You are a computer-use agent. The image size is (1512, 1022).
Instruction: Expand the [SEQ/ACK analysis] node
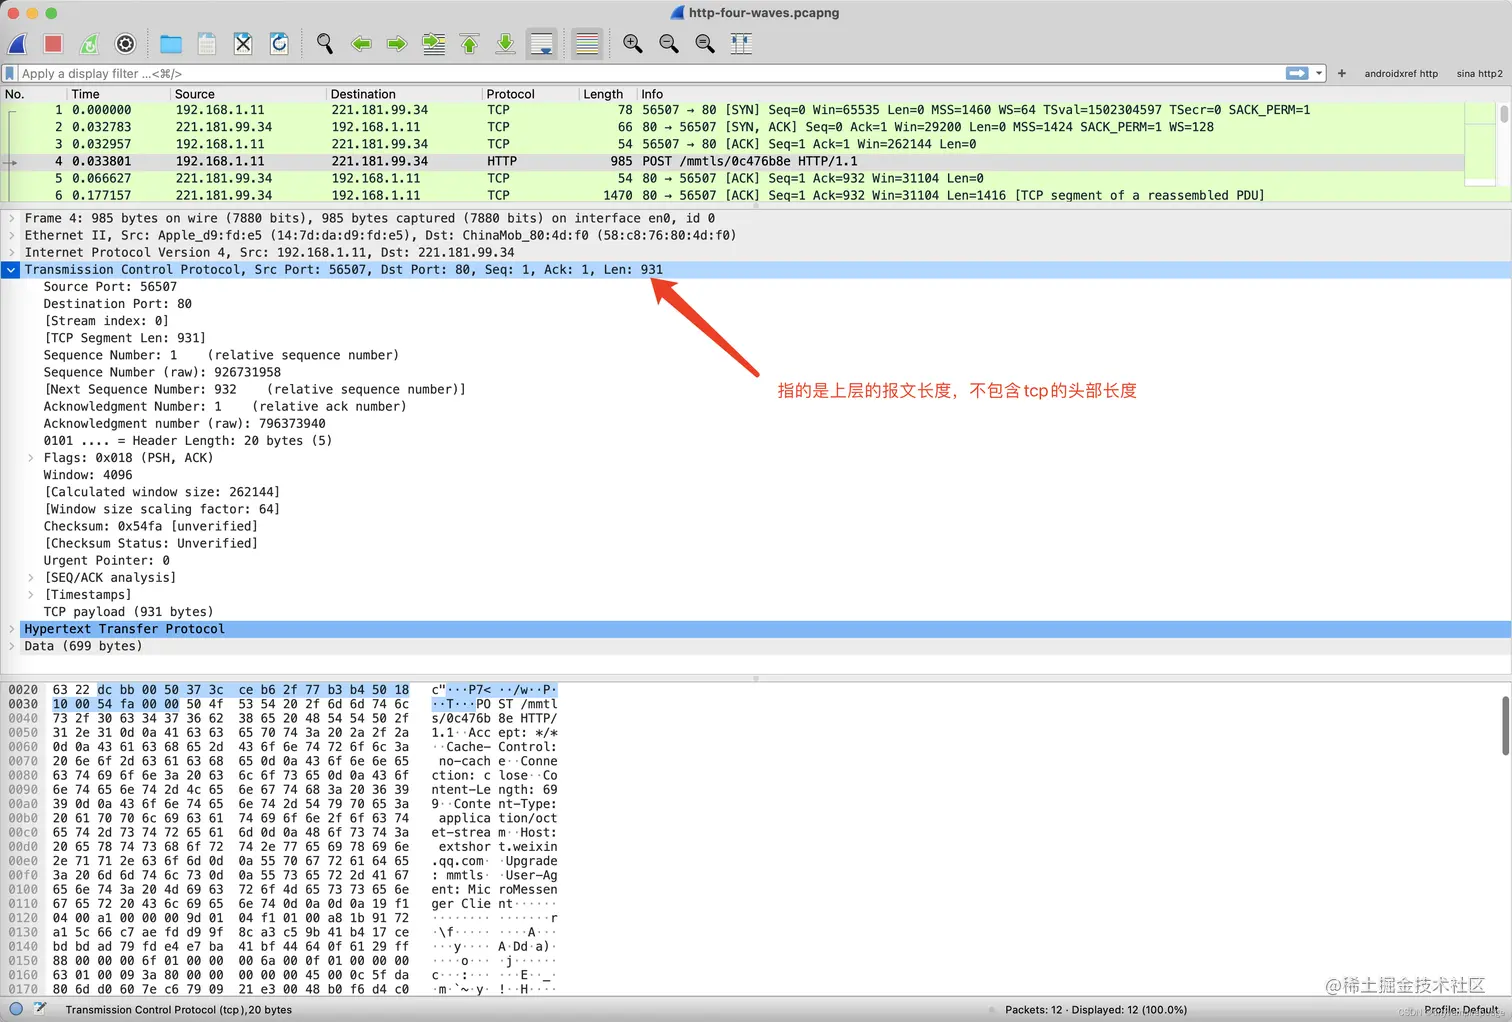(31, 578)
